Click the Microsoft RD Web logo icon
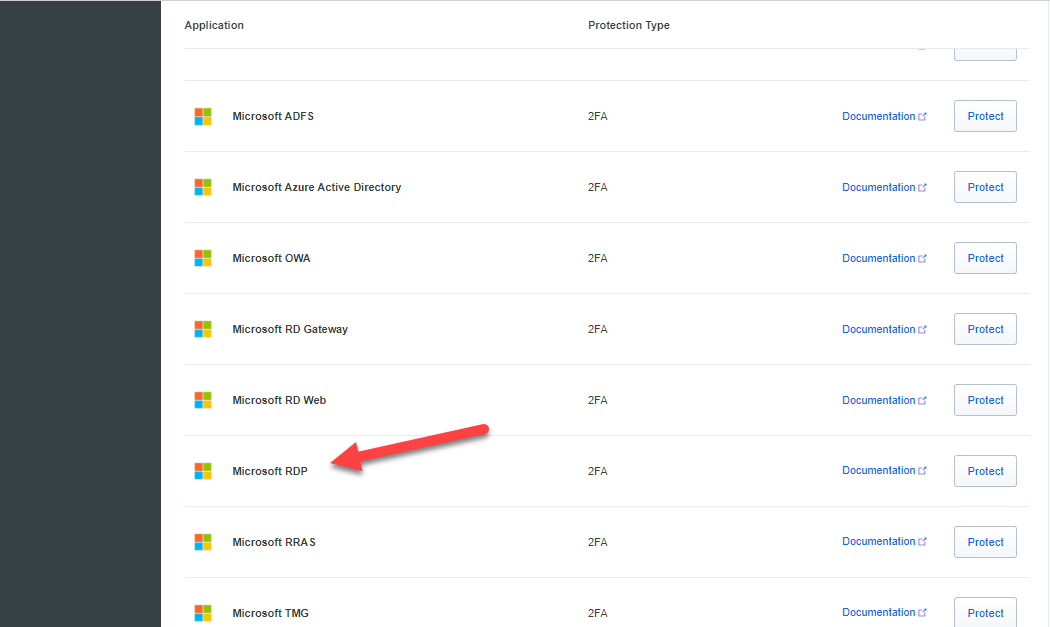This screenshot has width=1050, height=627. (x=203, y=401)
